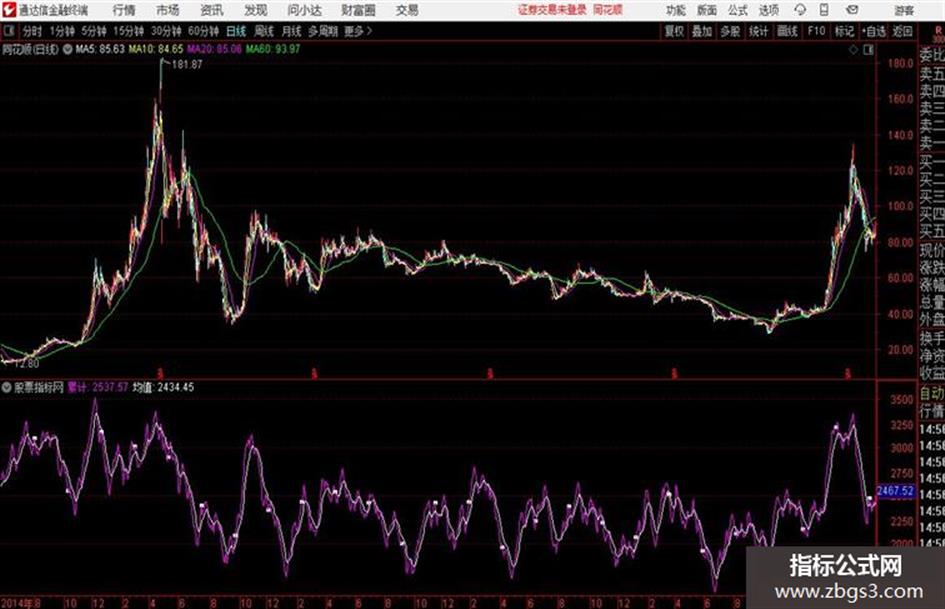Switch to 60分钟 period
This screenshot has height=609, width=945.
[x=204, y=31]
